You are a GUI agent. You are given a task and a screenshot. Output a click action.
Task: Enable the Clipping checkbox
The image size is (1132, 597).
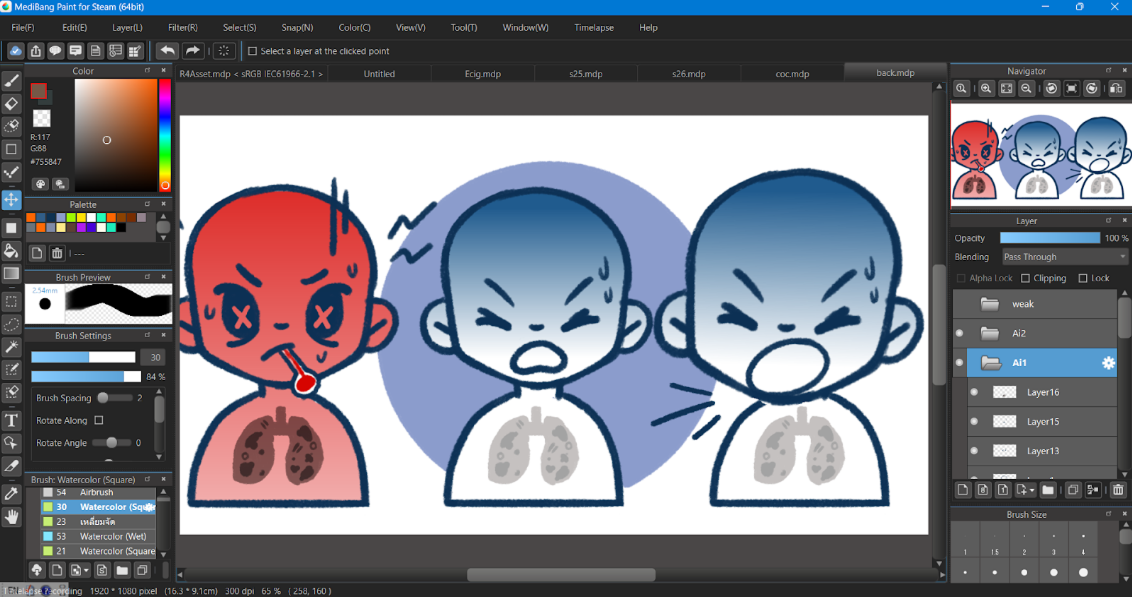[1026, 278]
